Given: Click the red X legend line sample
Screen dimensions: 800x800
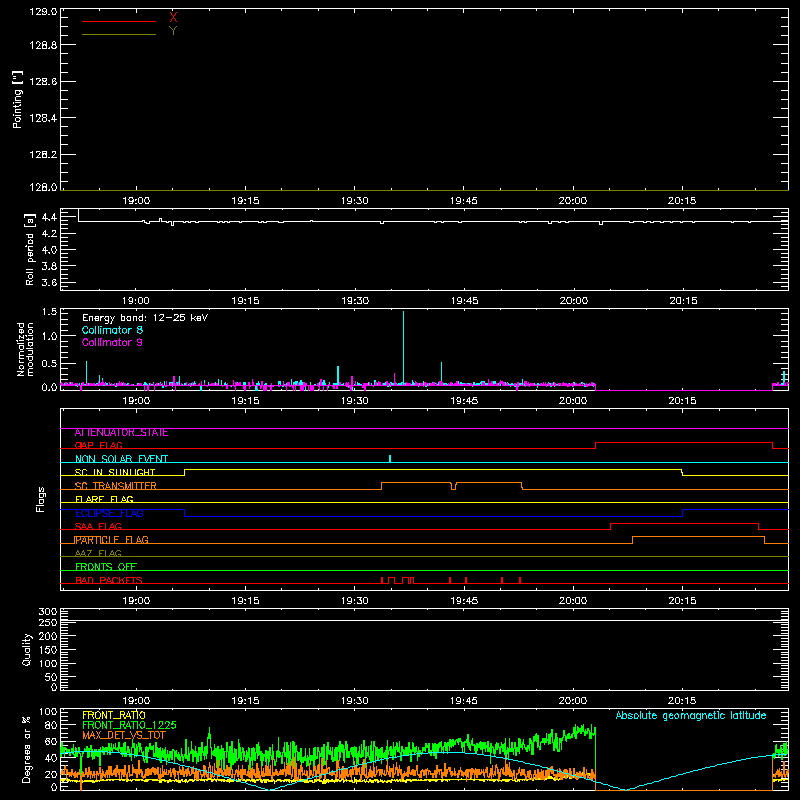Looking at the screenshot, I should pyautogui.click(x=119, y=21).
